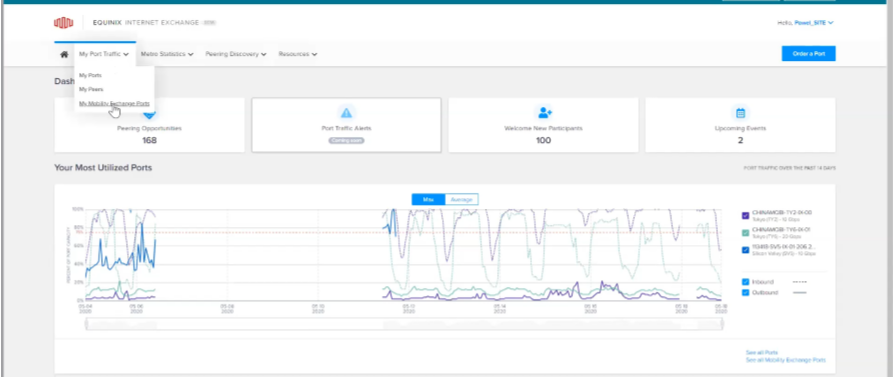Toggle the Inbound traffic checkbox

745,282
